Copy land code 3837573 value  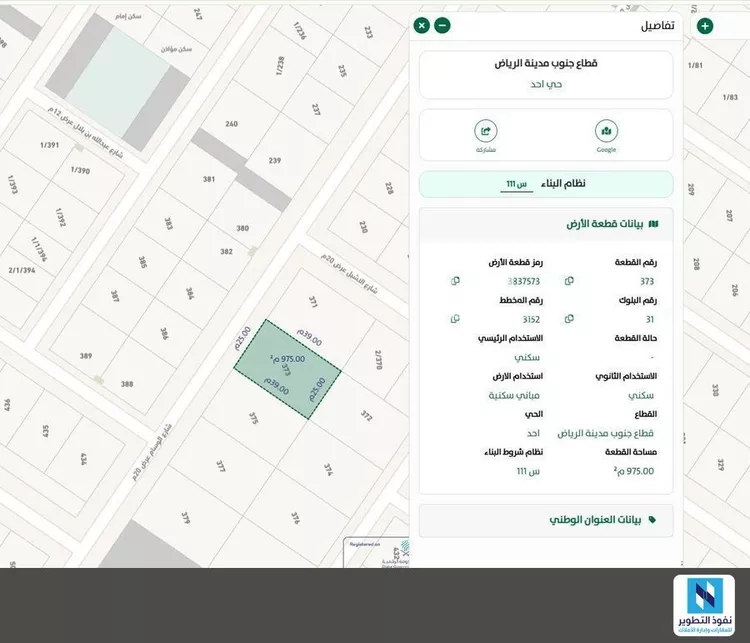click(455, 281)
